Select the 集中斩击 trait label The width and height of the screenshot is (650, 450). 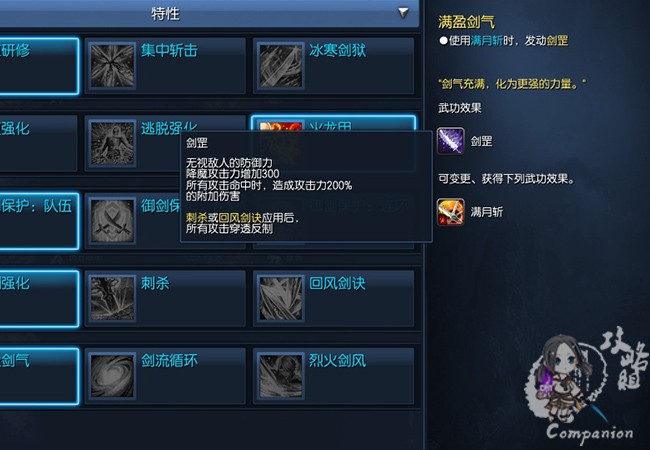point(169,51)
